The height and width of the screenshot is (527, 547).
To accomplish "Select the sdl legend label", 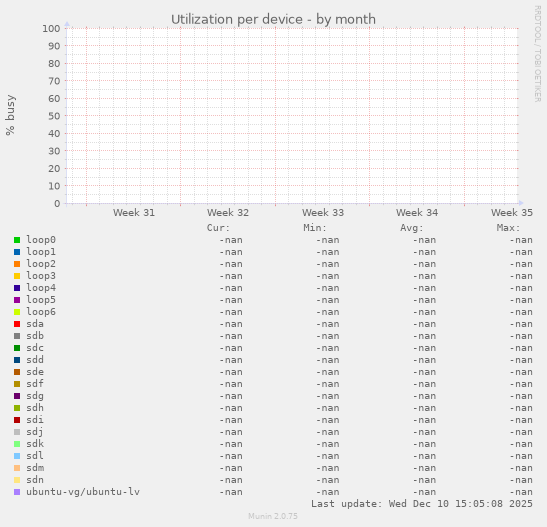I will tap(35, 456).
